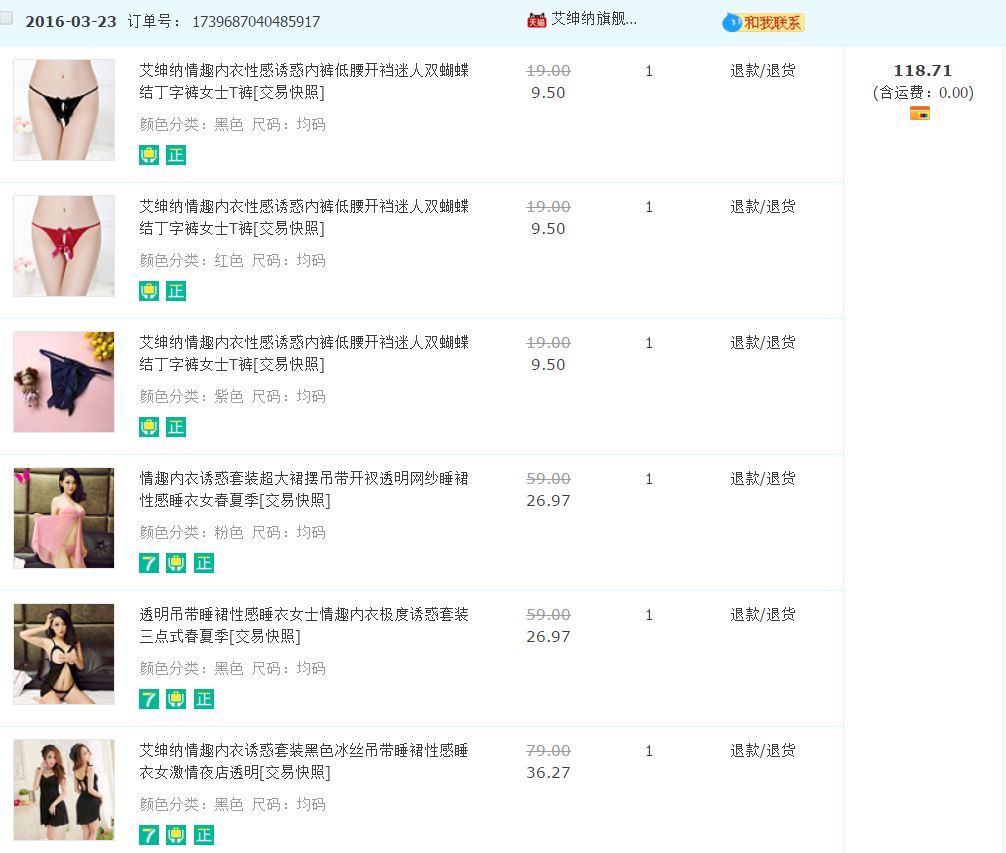This screenshot has height=853, width=1006.
Task: Click the 和我联系 Wangwang chat icon
Action: (x=763, y=22)
